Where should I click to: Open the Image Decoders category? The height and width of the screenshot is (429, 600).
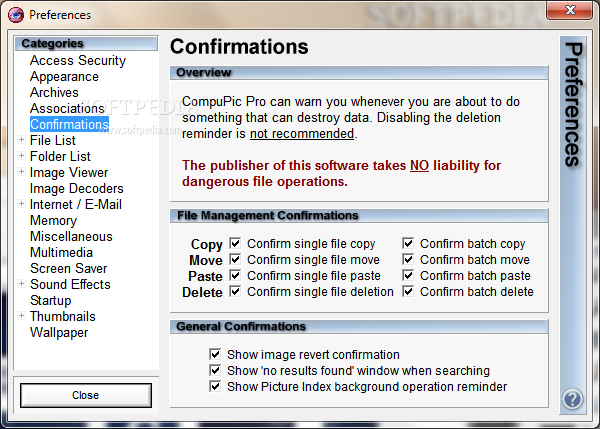tap(77, 189)
